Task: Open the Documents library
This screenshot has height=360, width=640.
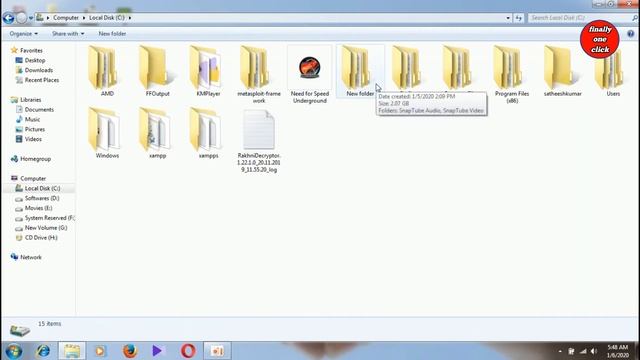Action: coord(39,110)
